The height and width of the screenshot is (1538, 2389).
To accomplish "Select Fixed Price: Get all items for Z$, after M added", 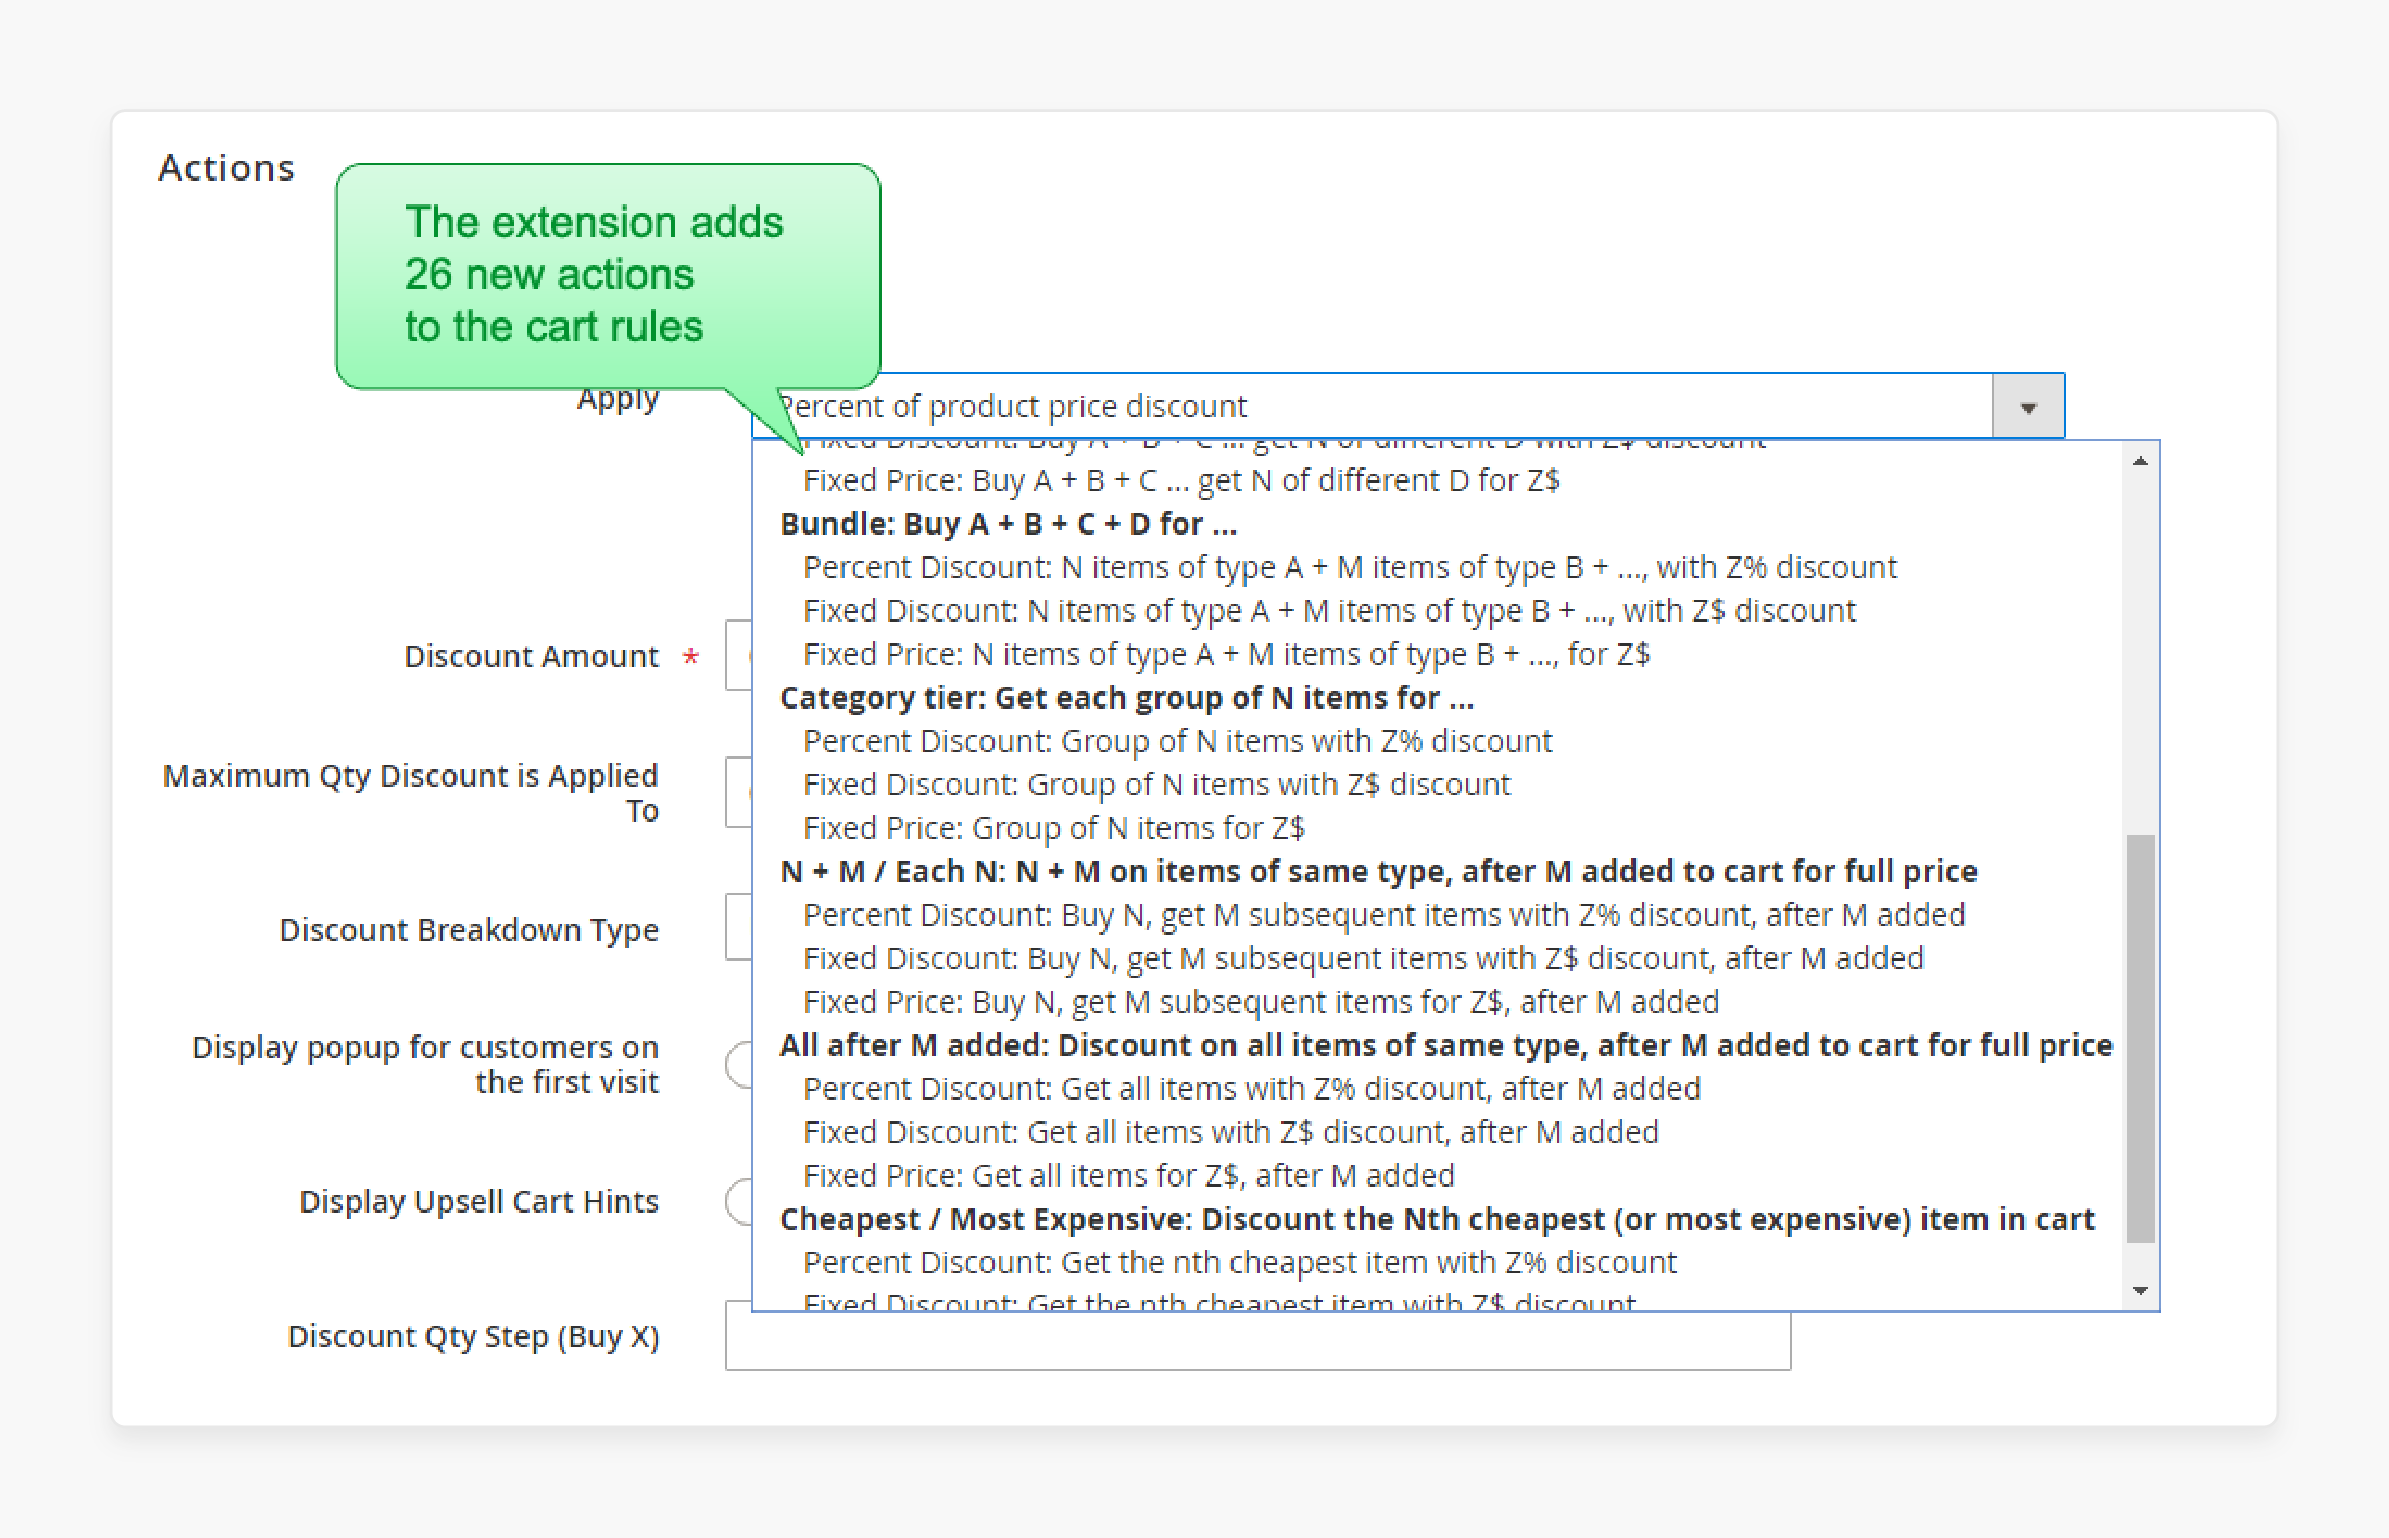I will (1128, 1176).
